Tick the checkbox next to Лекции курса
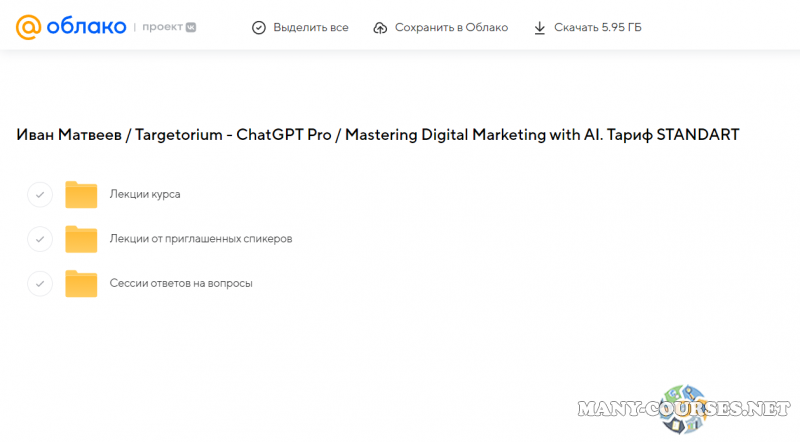800x442 pixels. (x=39, y=194)
